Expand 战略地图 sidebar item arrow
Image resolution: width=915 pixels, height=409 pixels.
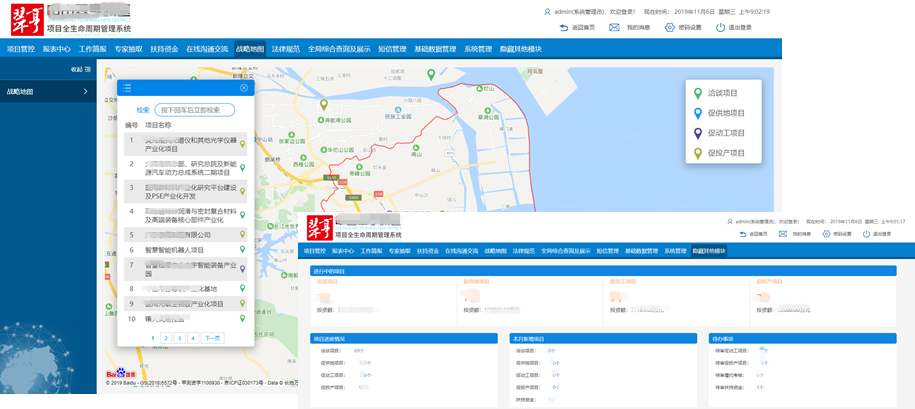[85, 91]
